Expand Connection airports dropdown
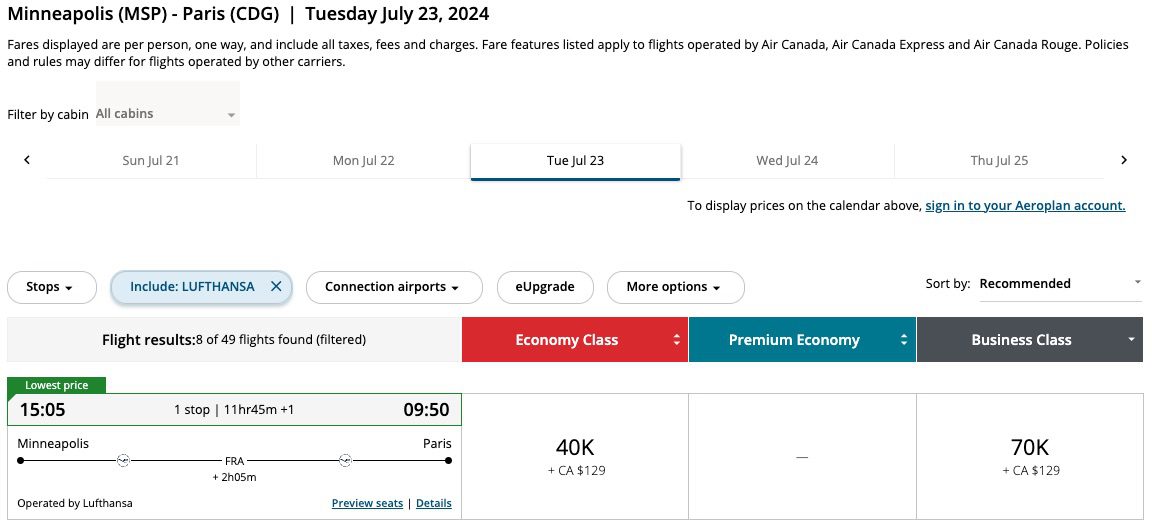 (393, 287)
